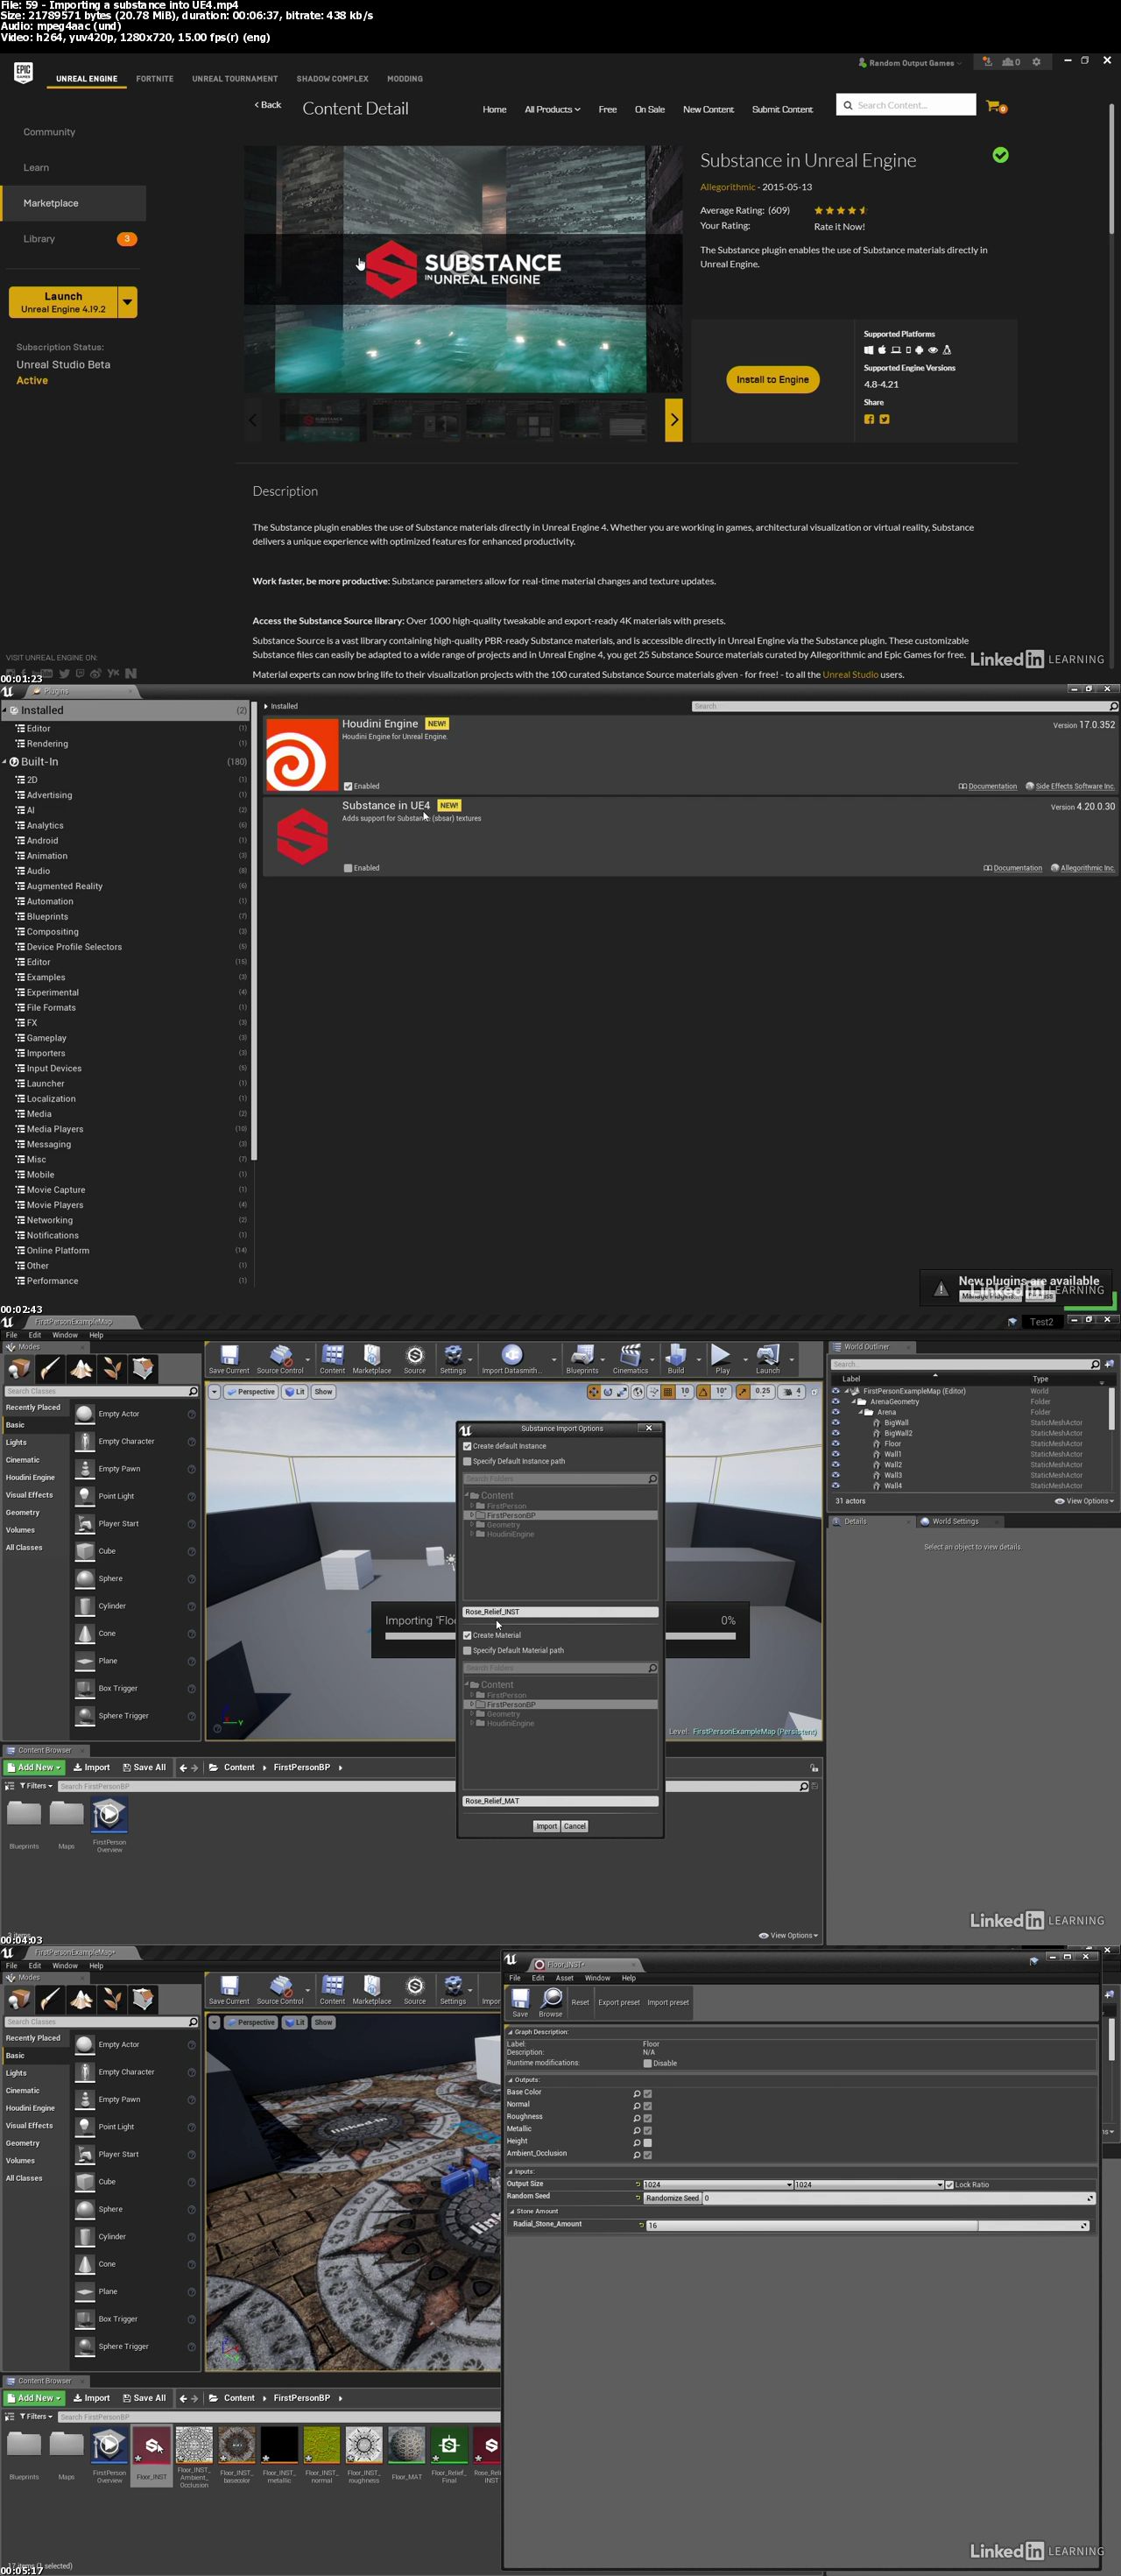
Task: Select the translate gizmo icon in viewport toolbar
Action: tap(593, 1392)
